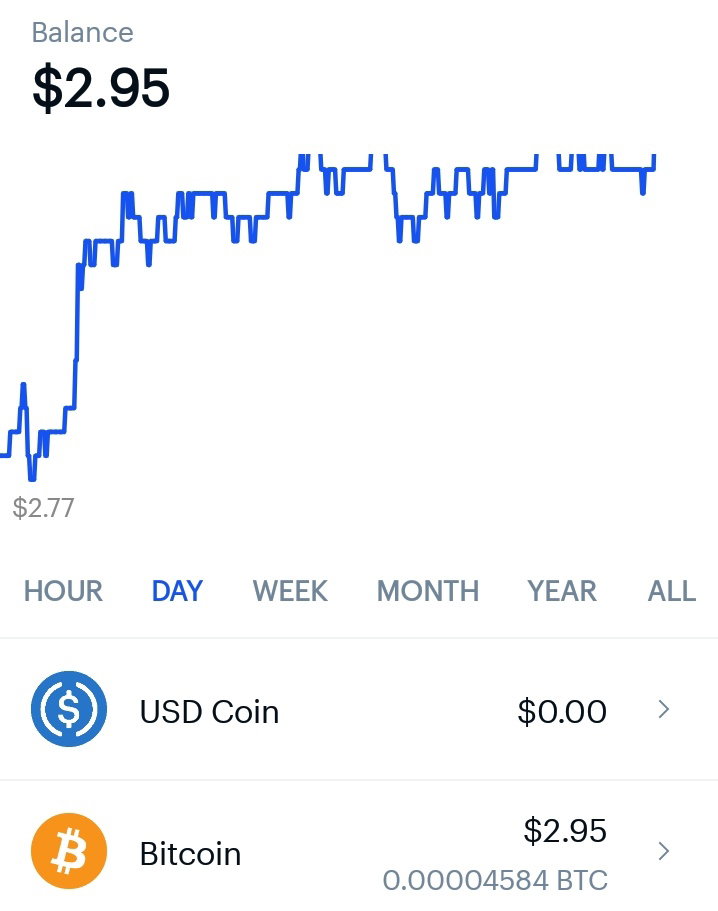Switch chart range to YEAR
Screen dimensions: 718x911
click(562, 591)
